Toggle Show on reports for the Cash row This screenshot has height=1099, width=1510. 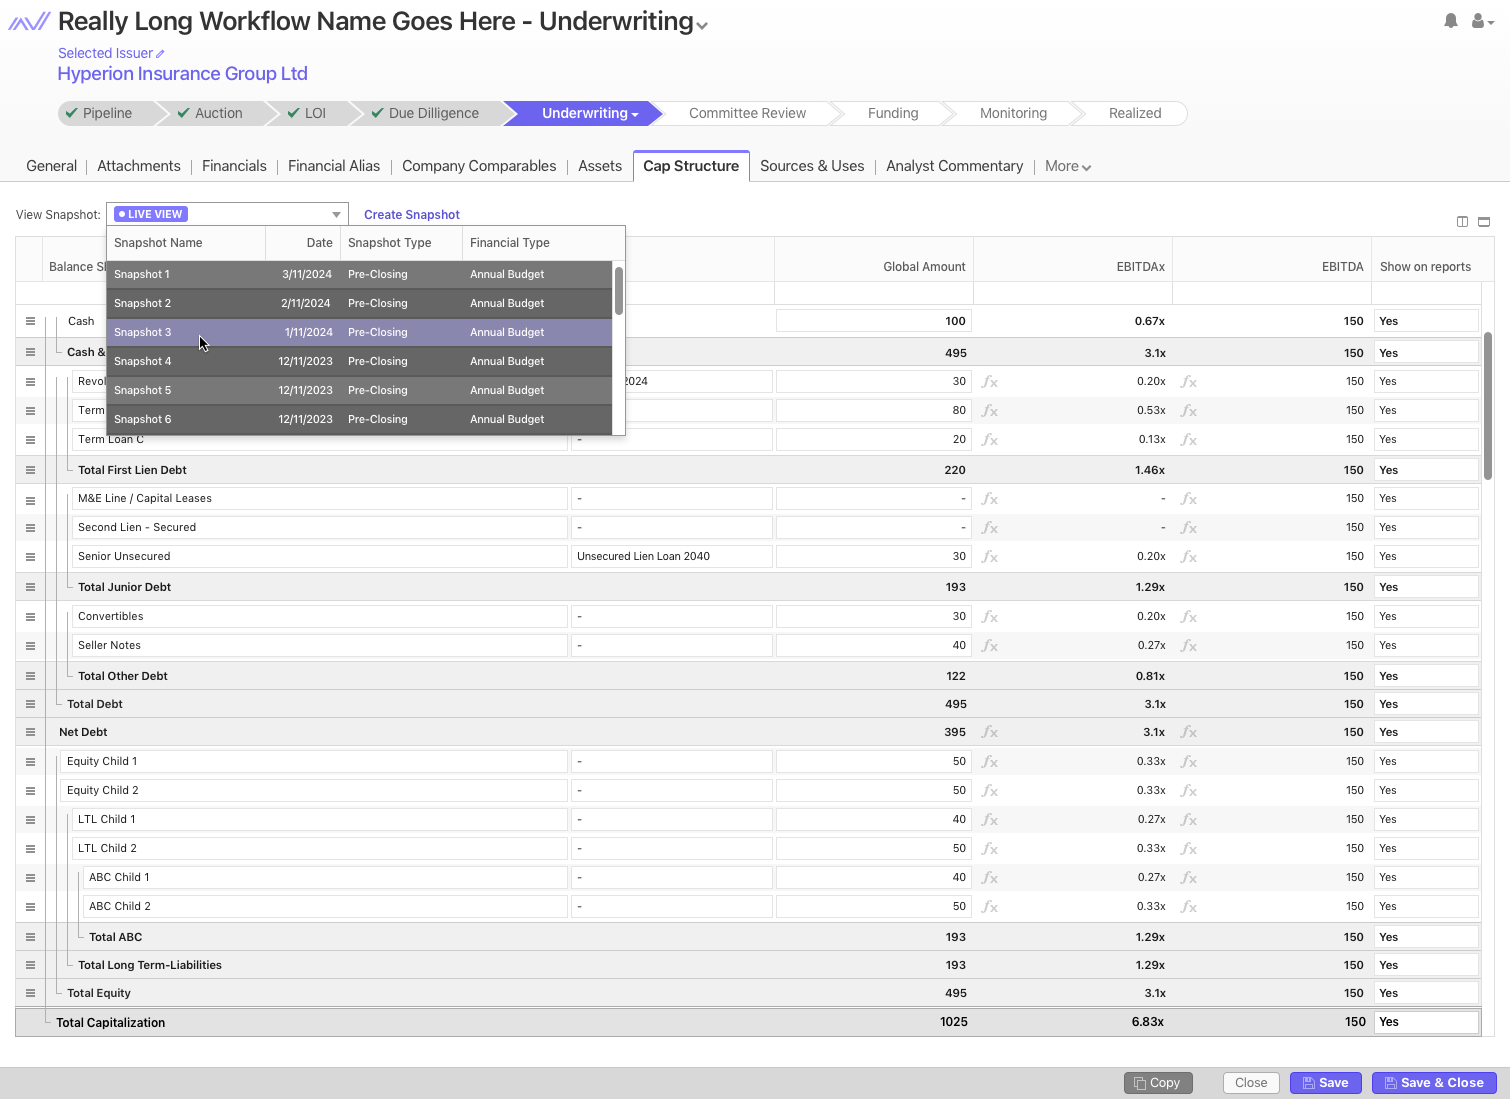(1424, 321)
